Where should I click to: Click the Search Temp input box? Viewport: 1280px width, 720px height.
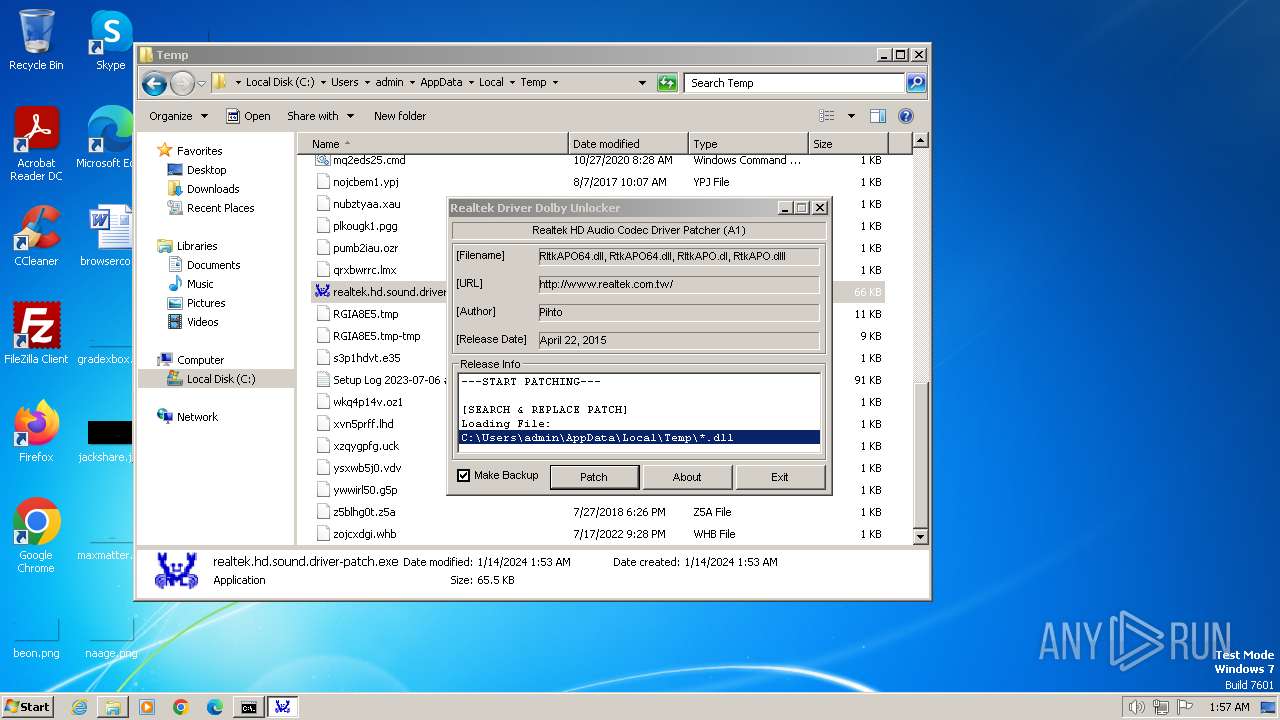pos(795,83)
